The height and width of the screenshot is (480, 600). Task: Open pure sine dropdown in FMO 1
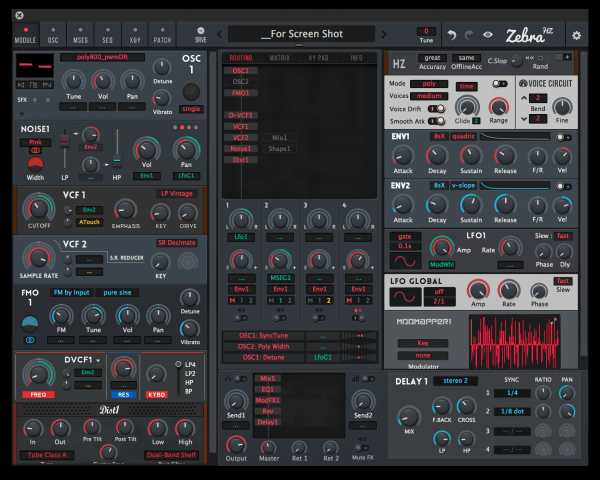117,292
